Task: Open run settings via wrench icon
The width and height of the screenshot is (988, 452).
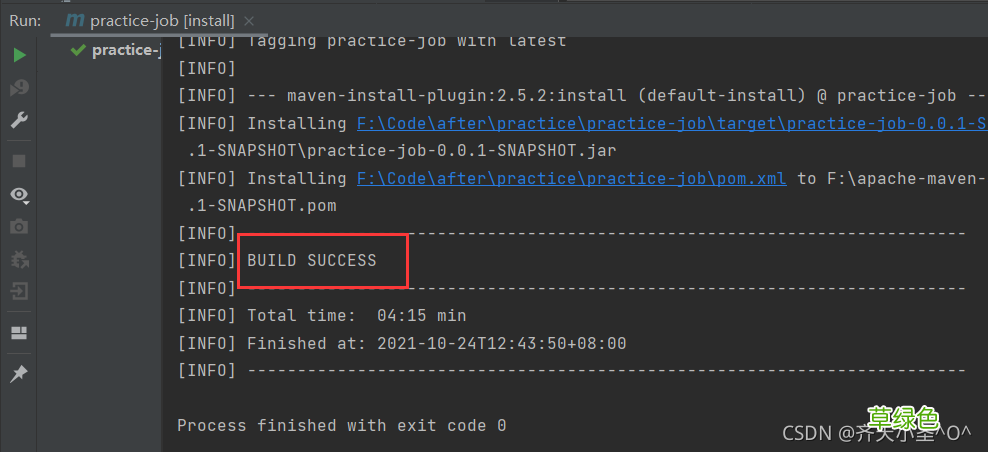Action: (x=20, y=120)
